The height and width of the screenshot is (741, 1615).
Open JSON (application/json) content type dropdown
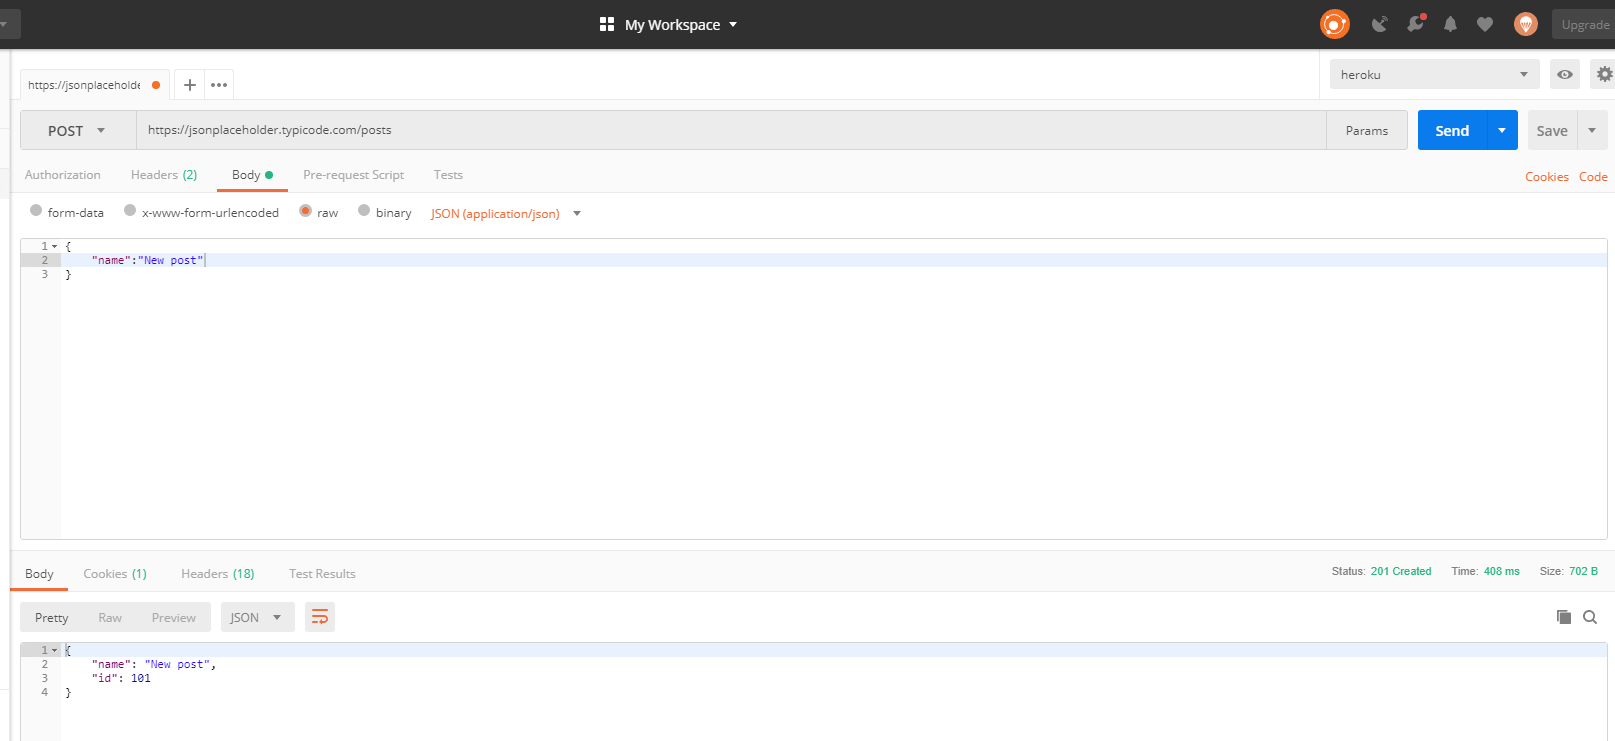point(505,214)
